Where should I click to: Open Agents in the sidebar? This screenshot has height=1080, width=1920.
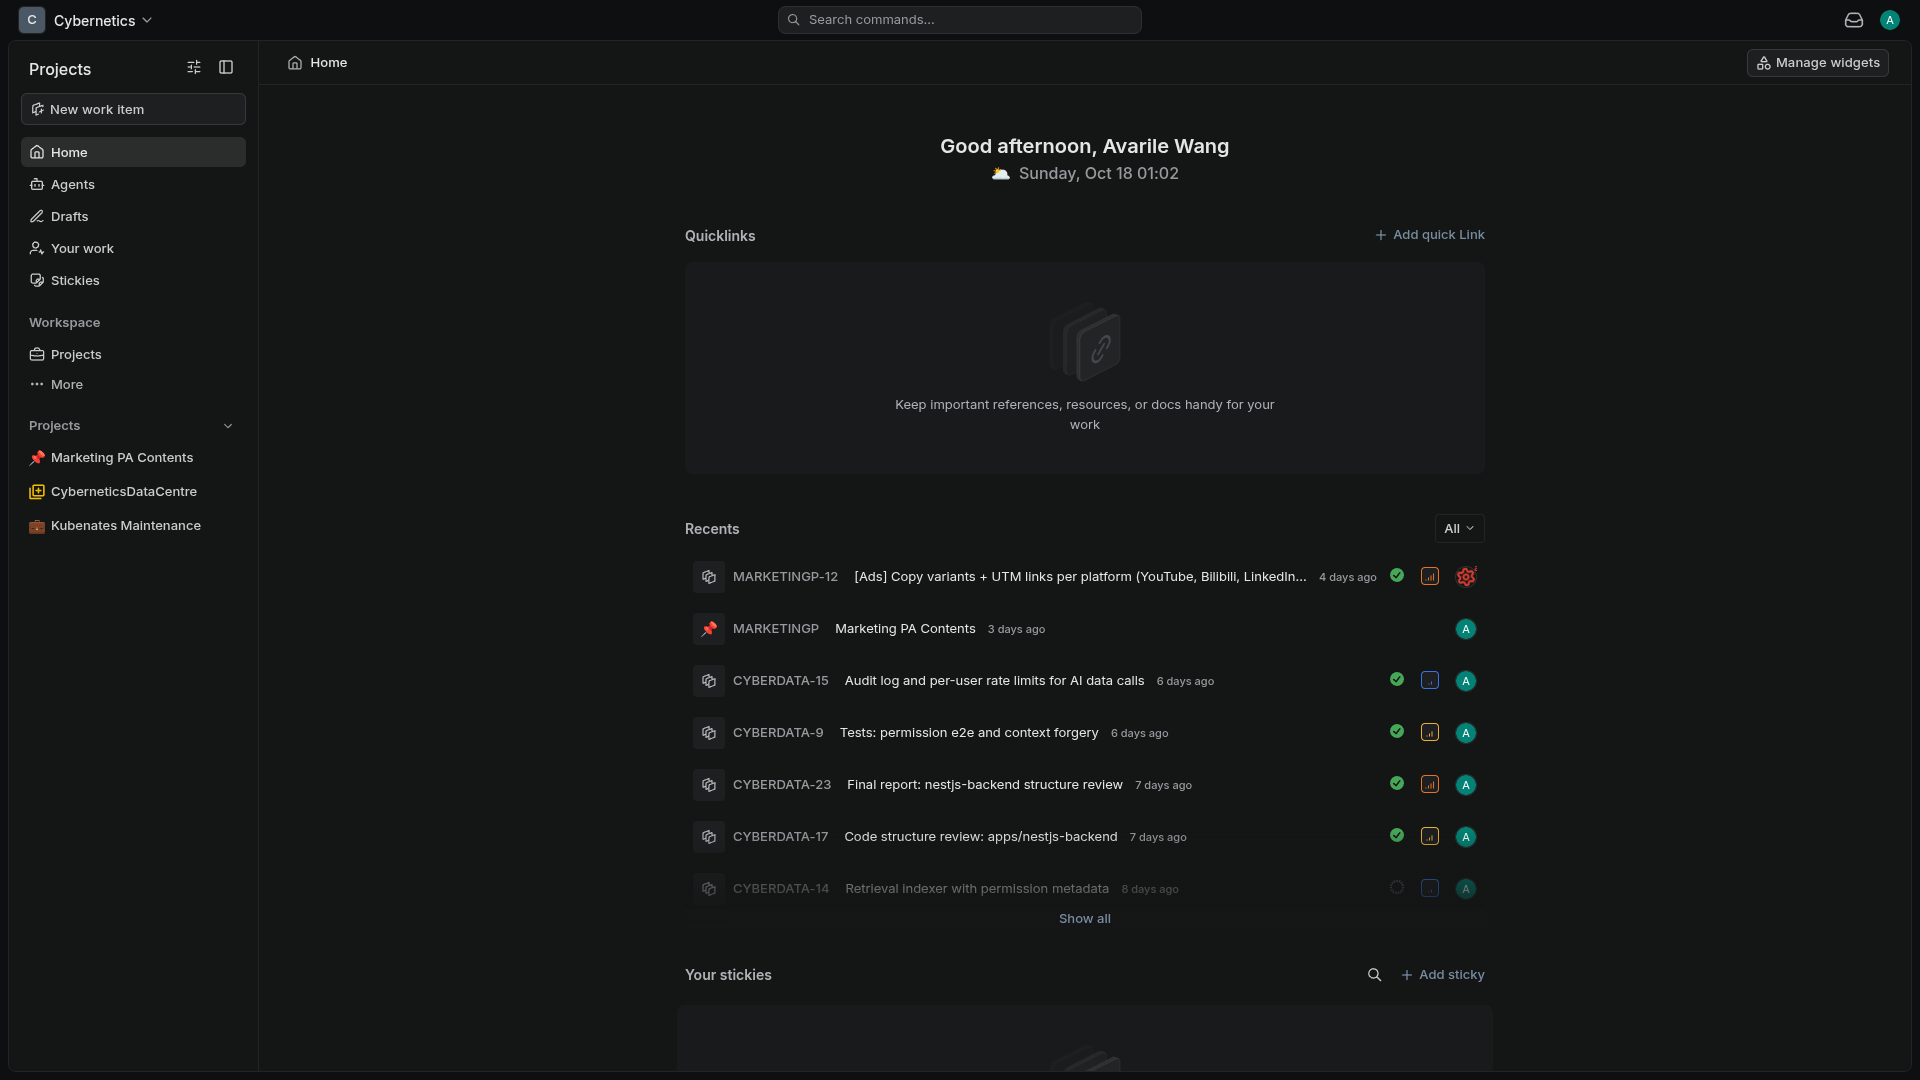[x=133, y=184]
